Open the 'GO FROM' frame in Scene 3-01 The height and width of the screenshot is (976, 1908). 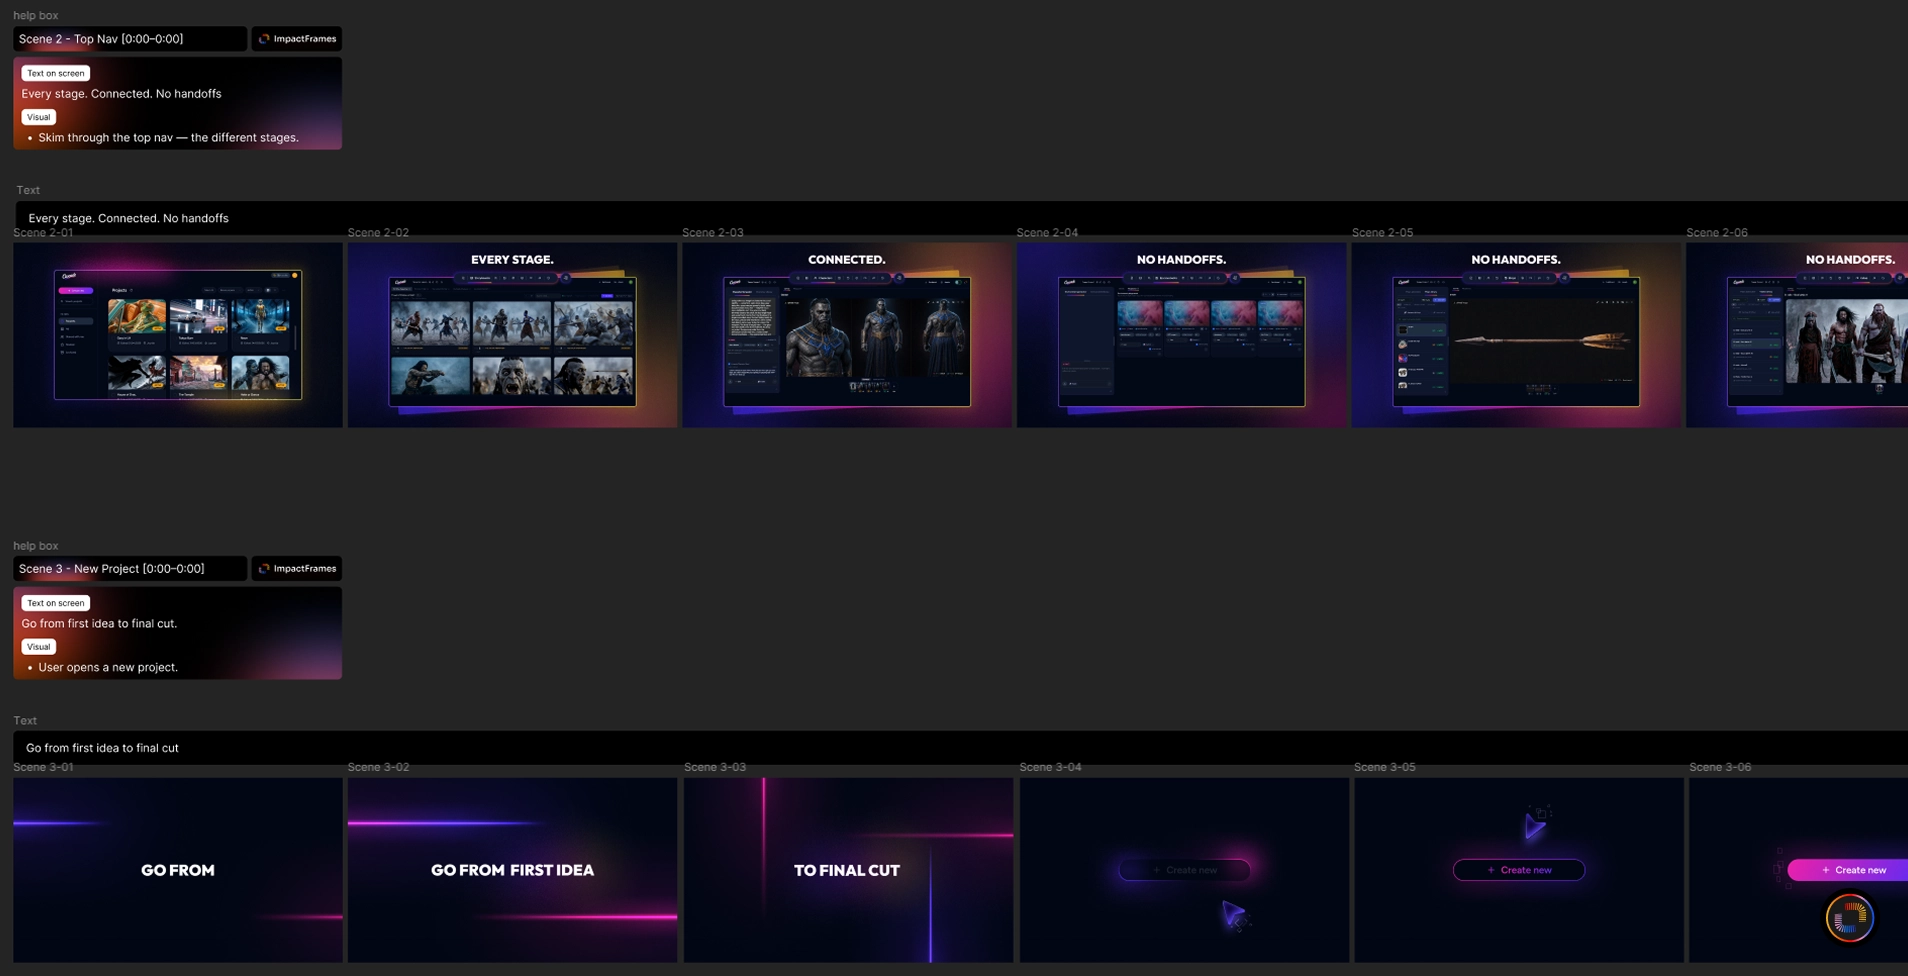click(178, 870)
